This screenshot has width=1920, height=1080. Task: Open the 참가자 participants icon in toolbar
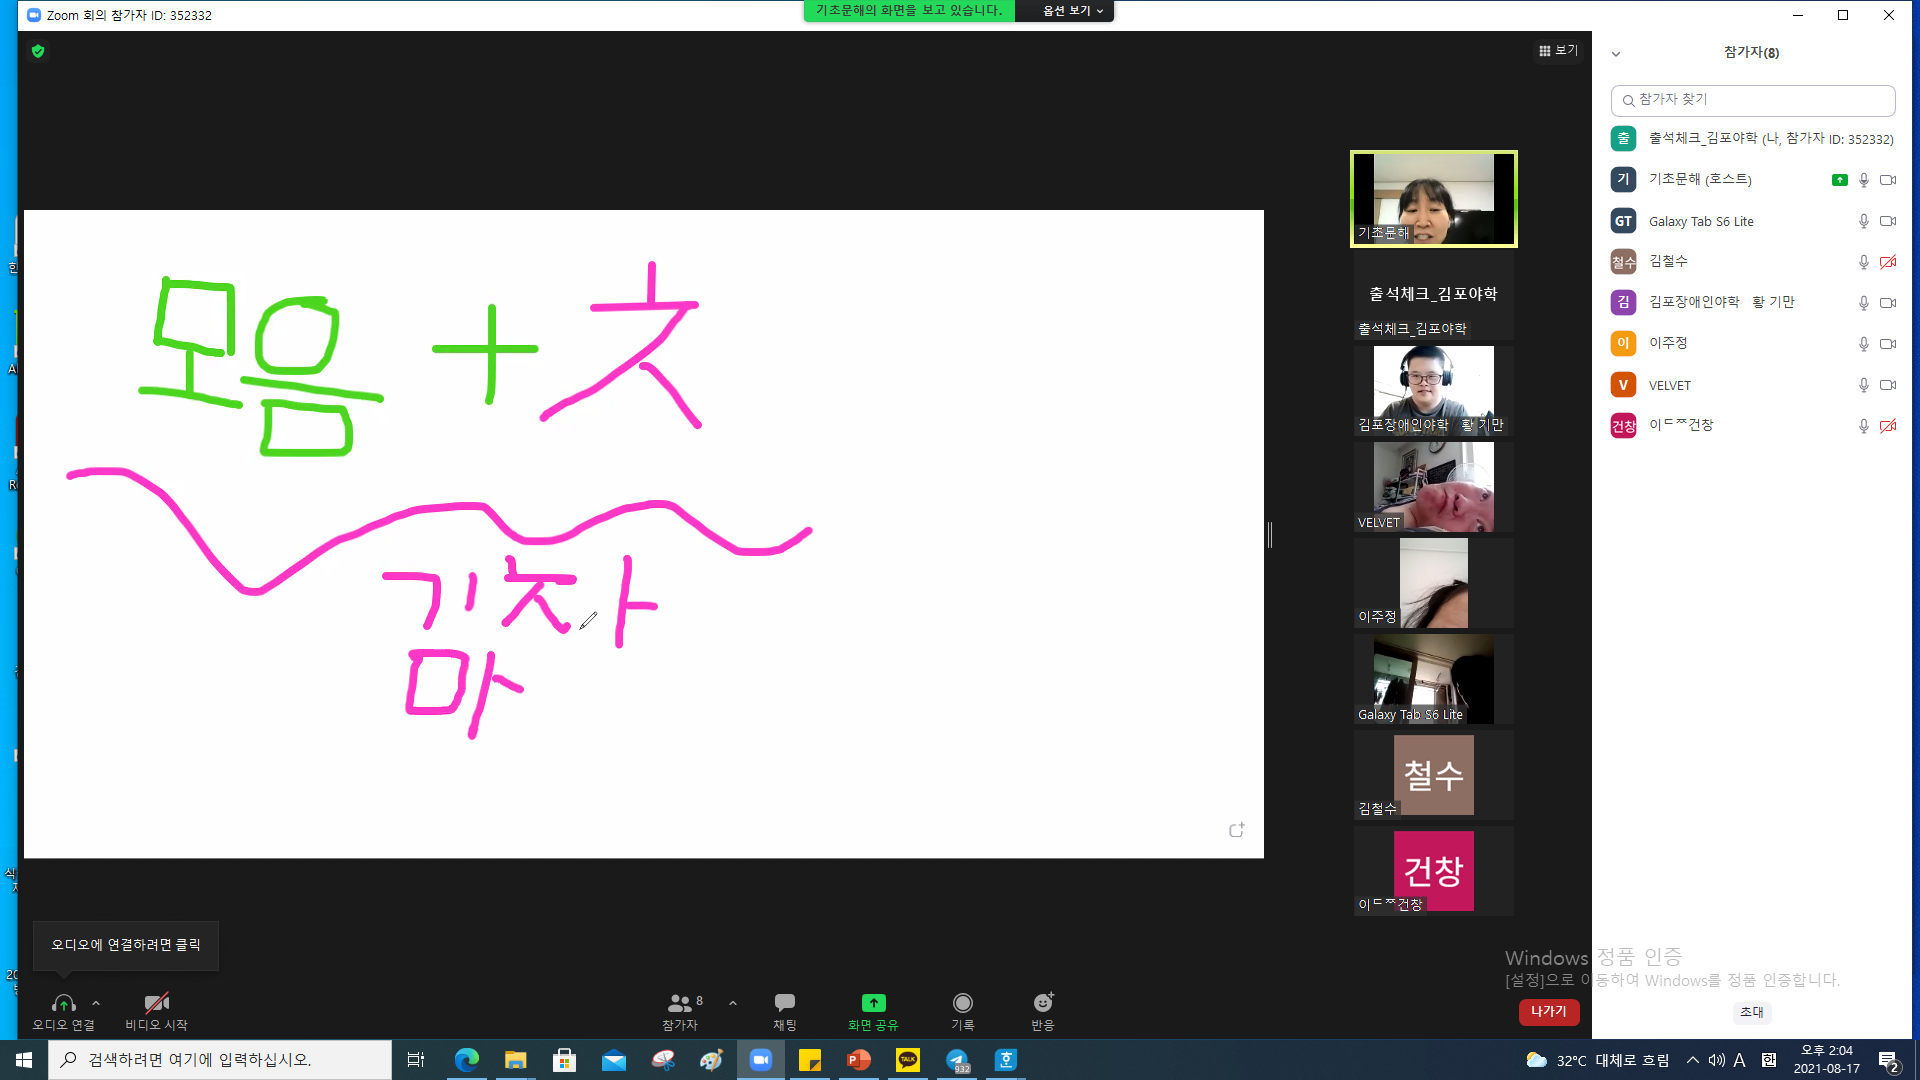680,1003
